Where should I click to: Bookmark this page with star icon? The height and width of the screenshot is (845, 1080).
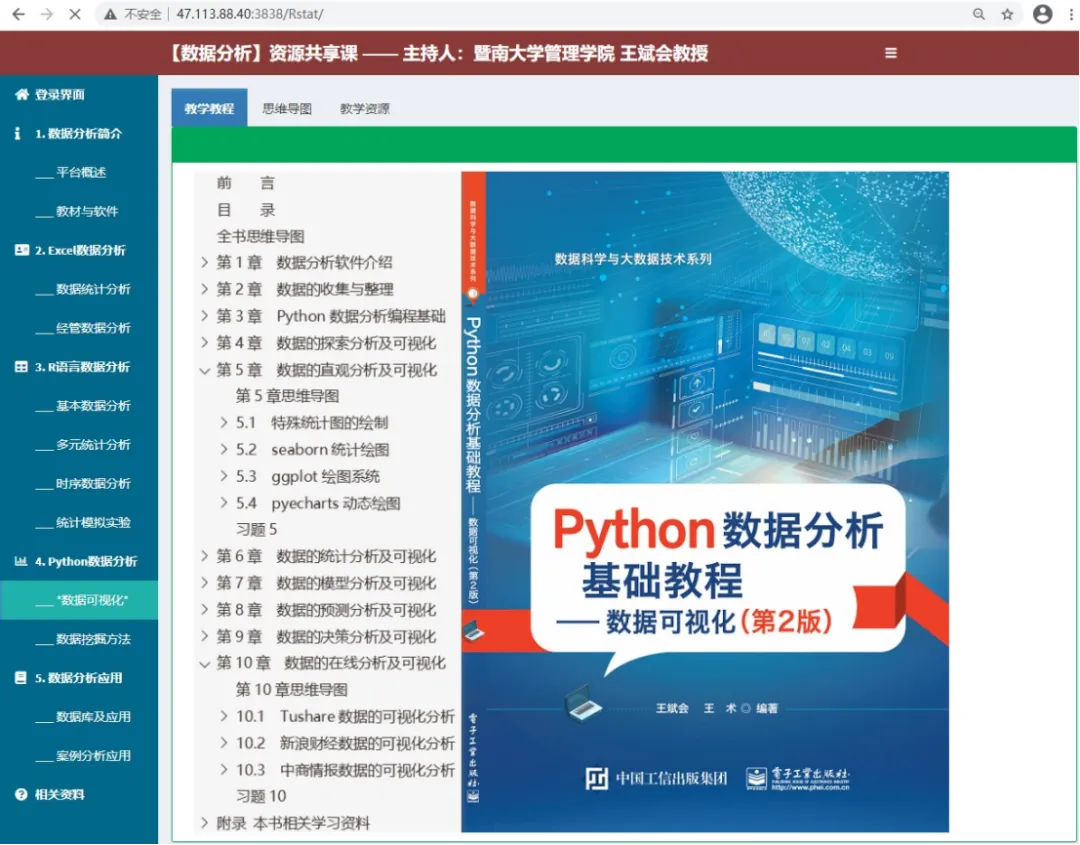(1007, 14)
